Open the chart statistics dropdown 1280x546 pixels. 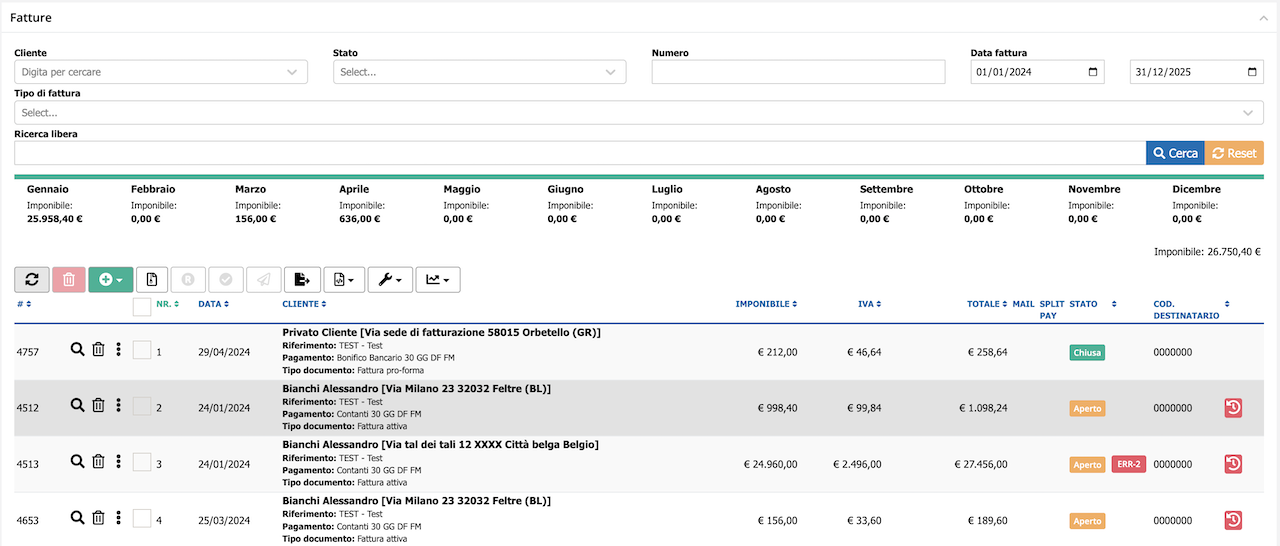(437, 280)
